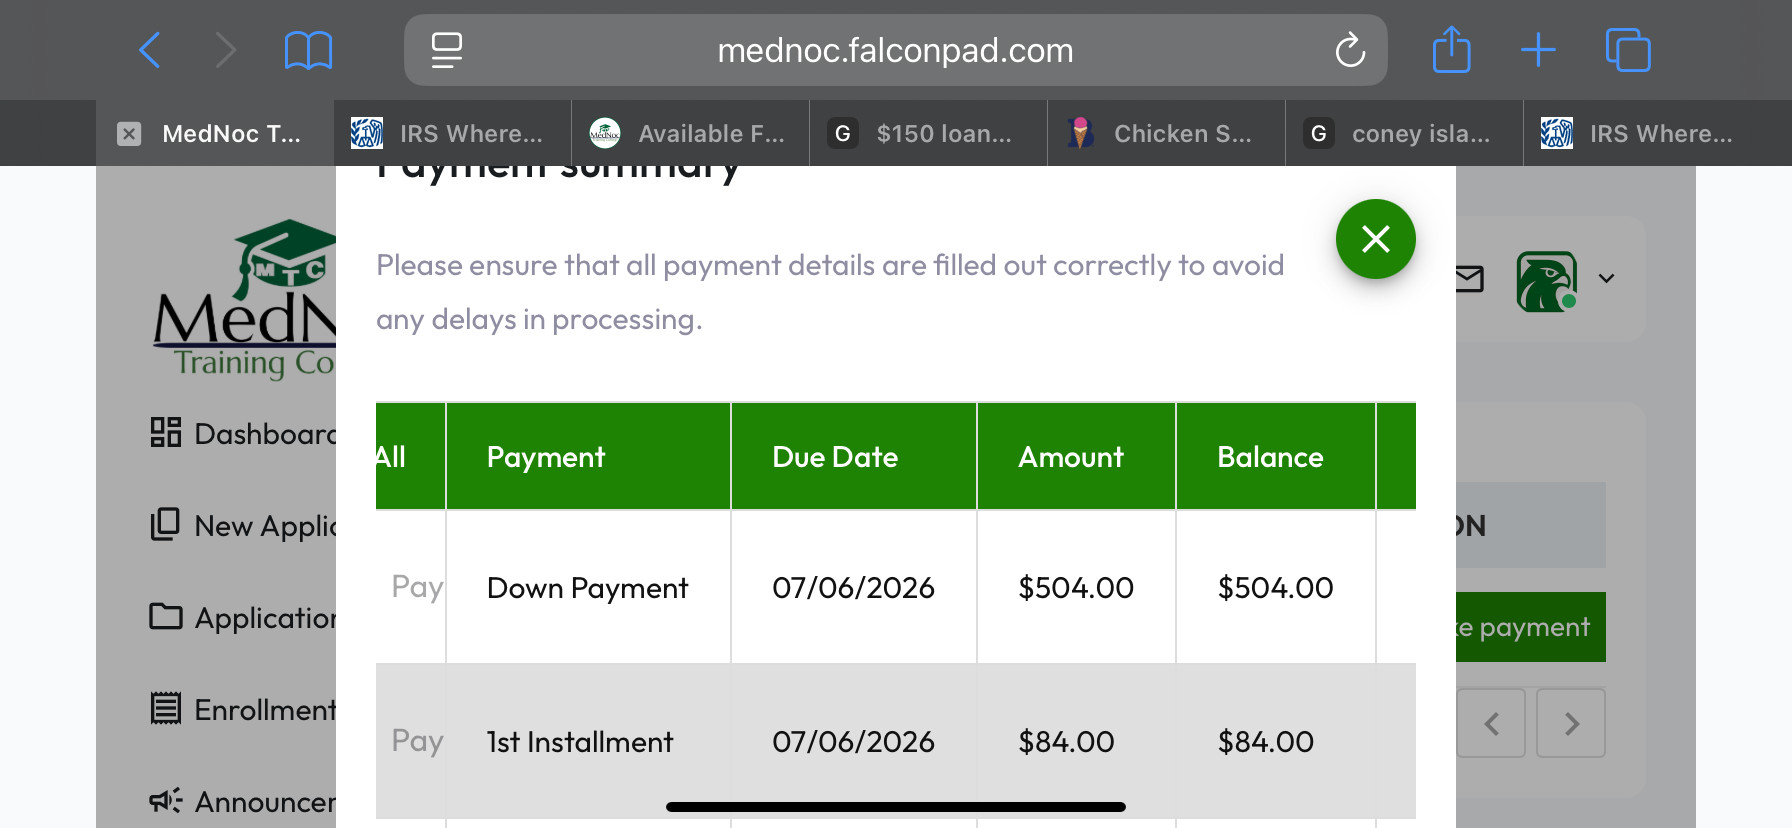Click the Applications folder icon

pos(166,616)
